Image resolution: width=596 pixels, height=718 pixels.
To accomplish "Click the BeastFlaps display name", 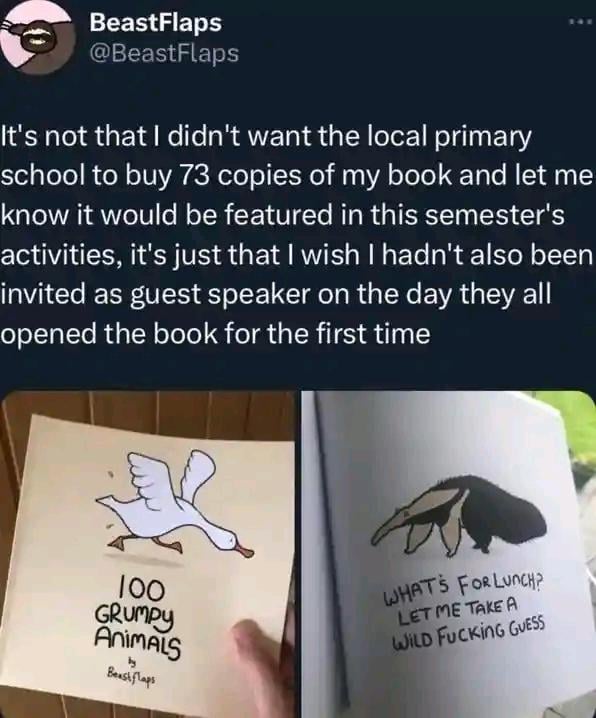I will (155, 23).
